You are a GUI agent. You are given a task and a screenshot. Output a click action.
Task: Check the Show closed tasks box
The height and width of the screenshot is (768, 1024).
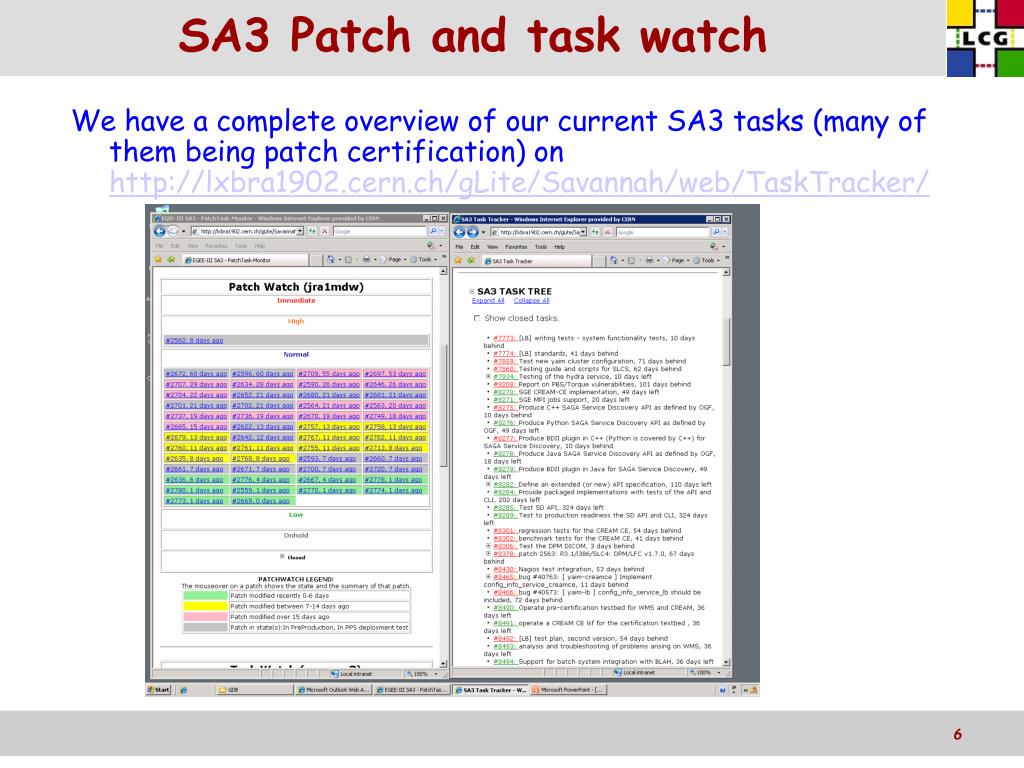coord(476,318)
